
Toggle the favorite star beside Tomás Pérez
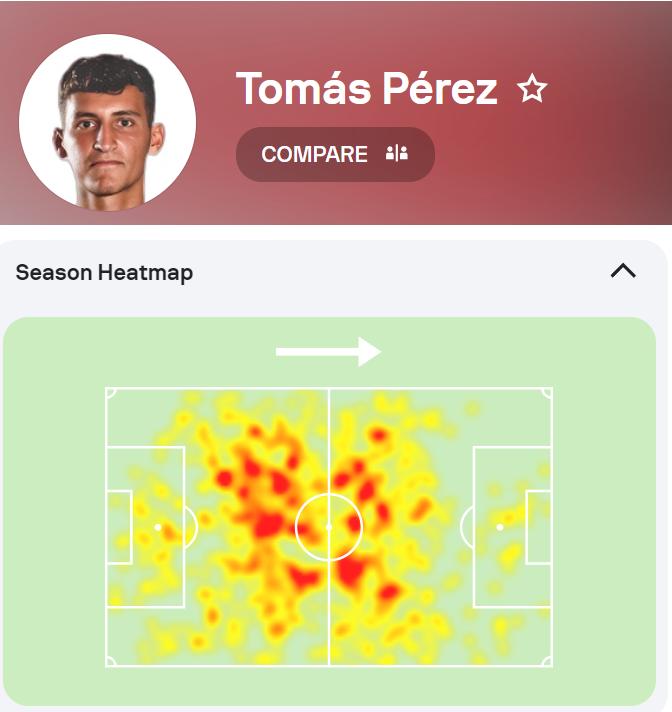[x=532, y=90]
